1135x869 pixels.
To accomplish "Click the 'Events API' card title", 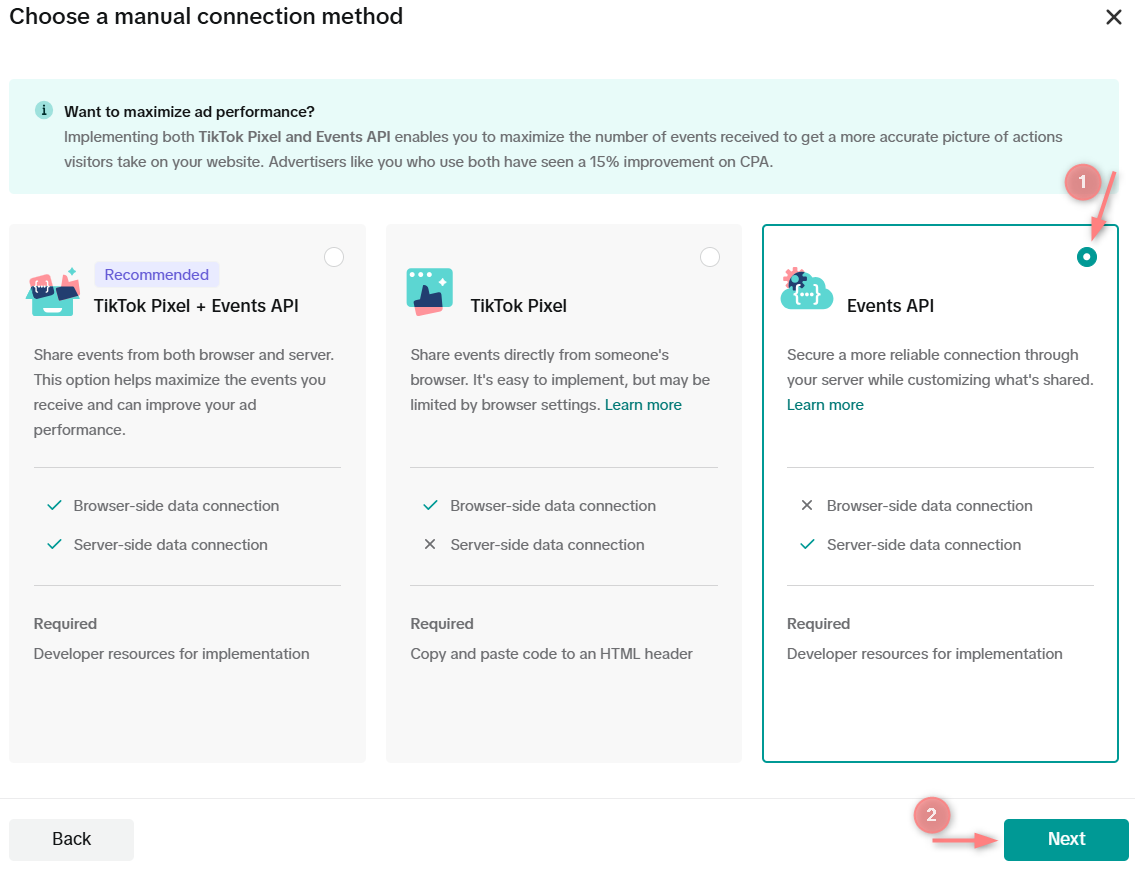I will [x=890, y=306].
